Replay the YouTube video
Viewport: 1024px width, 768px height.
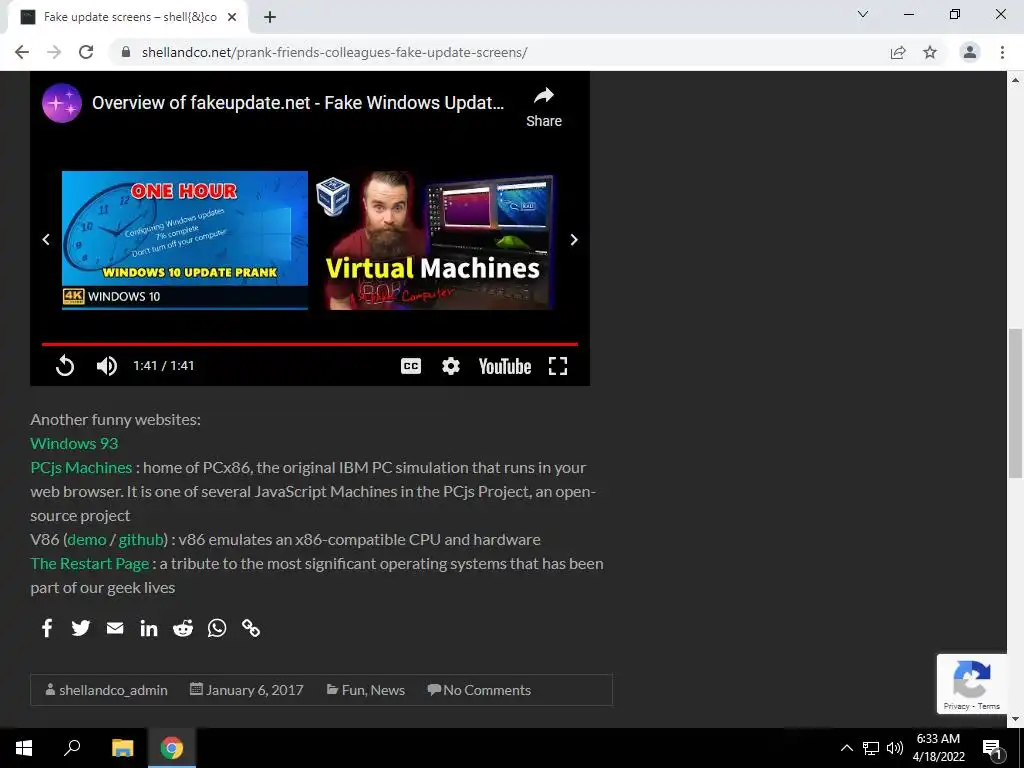[x=65, y=366]
